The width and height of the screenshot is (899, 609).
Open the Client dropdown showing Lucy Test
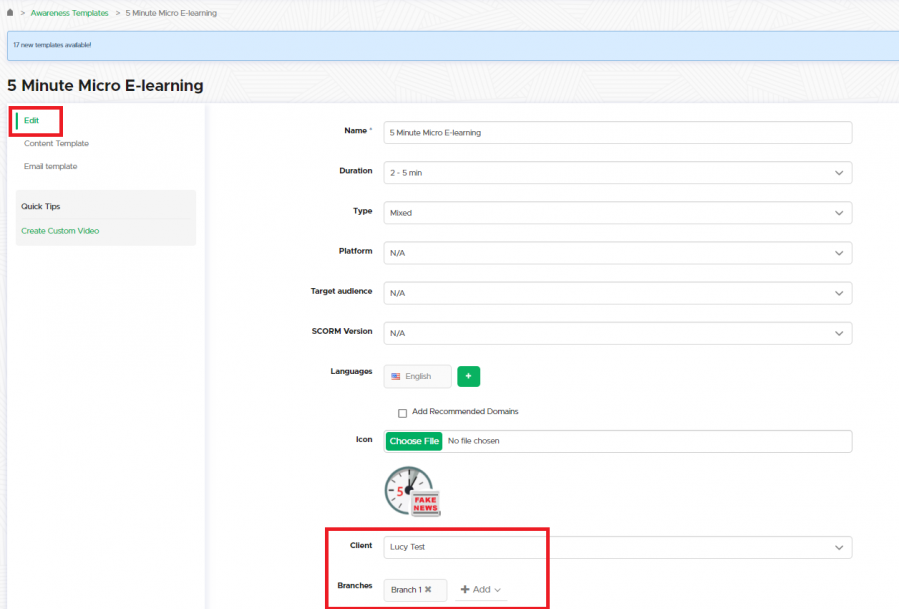(617, 547)
